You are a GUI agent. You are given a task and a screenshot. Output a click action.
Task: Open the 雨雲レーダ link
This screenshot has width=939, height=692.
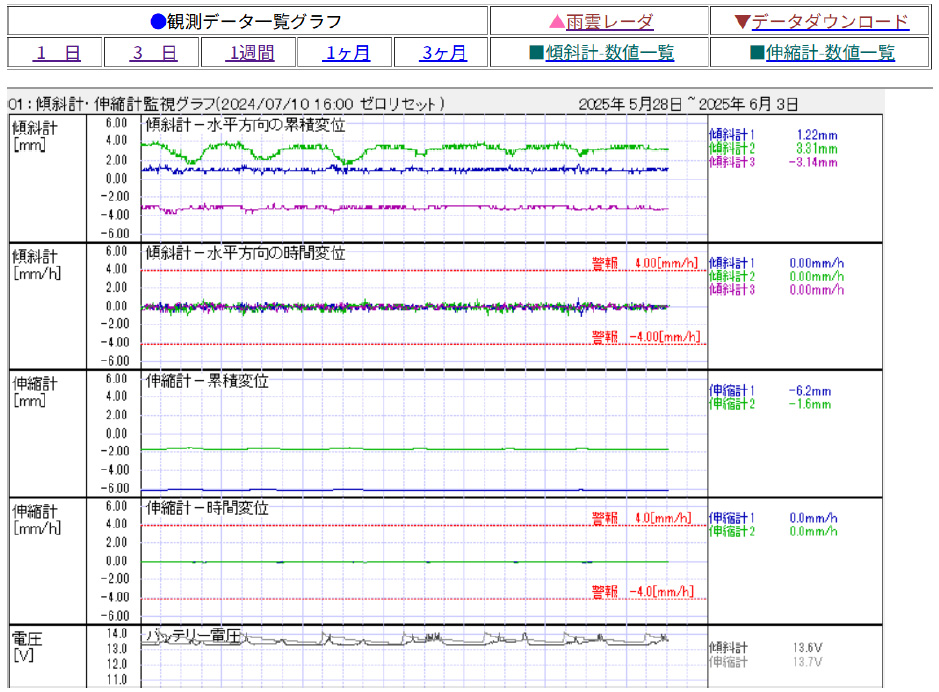click(609, 22)
